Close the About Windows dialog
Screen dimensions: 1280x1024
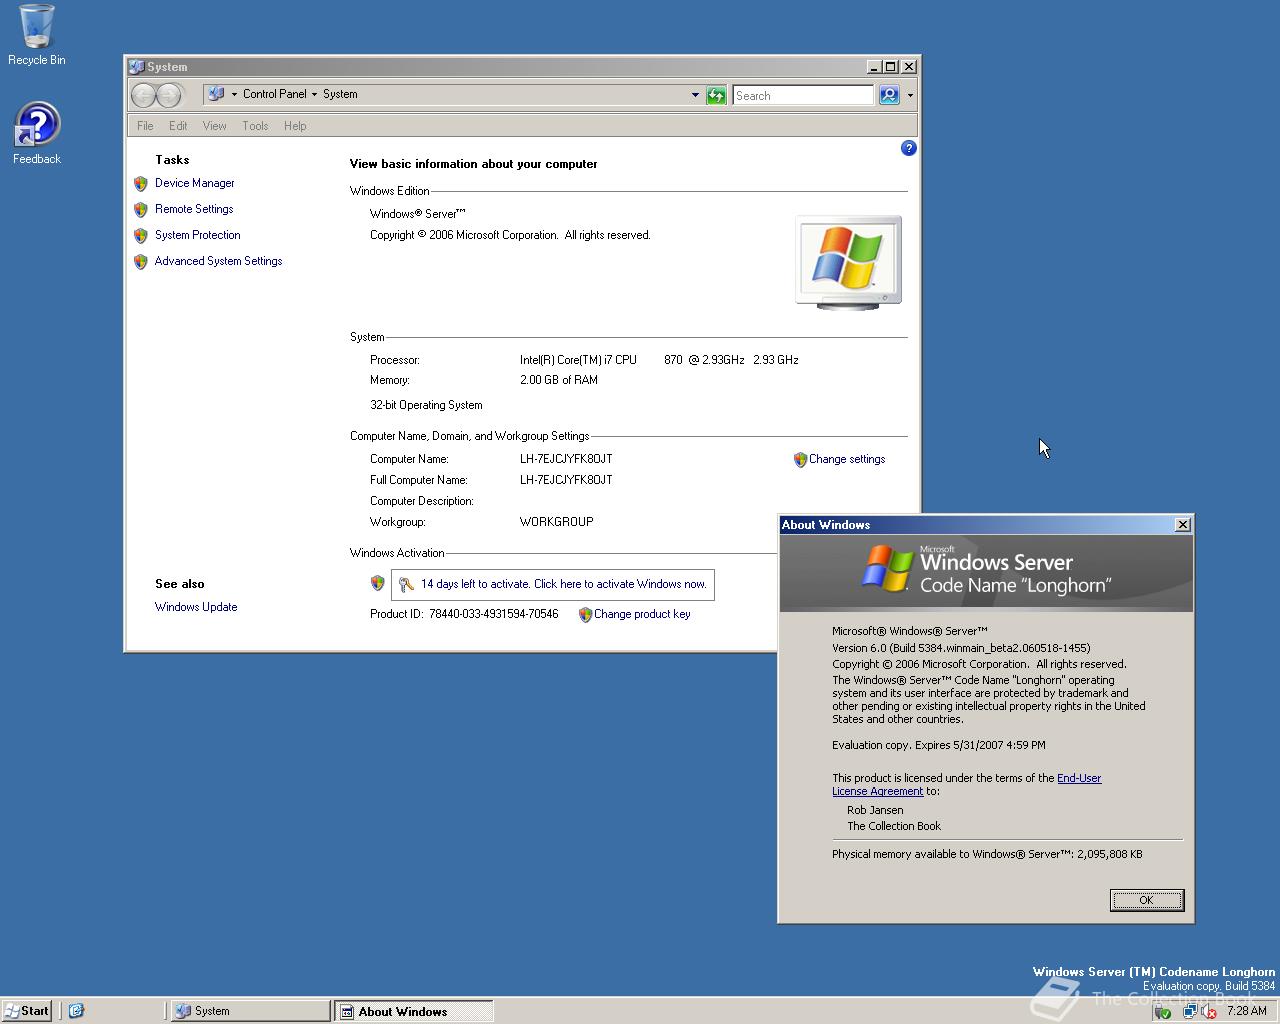[1183, 524]
